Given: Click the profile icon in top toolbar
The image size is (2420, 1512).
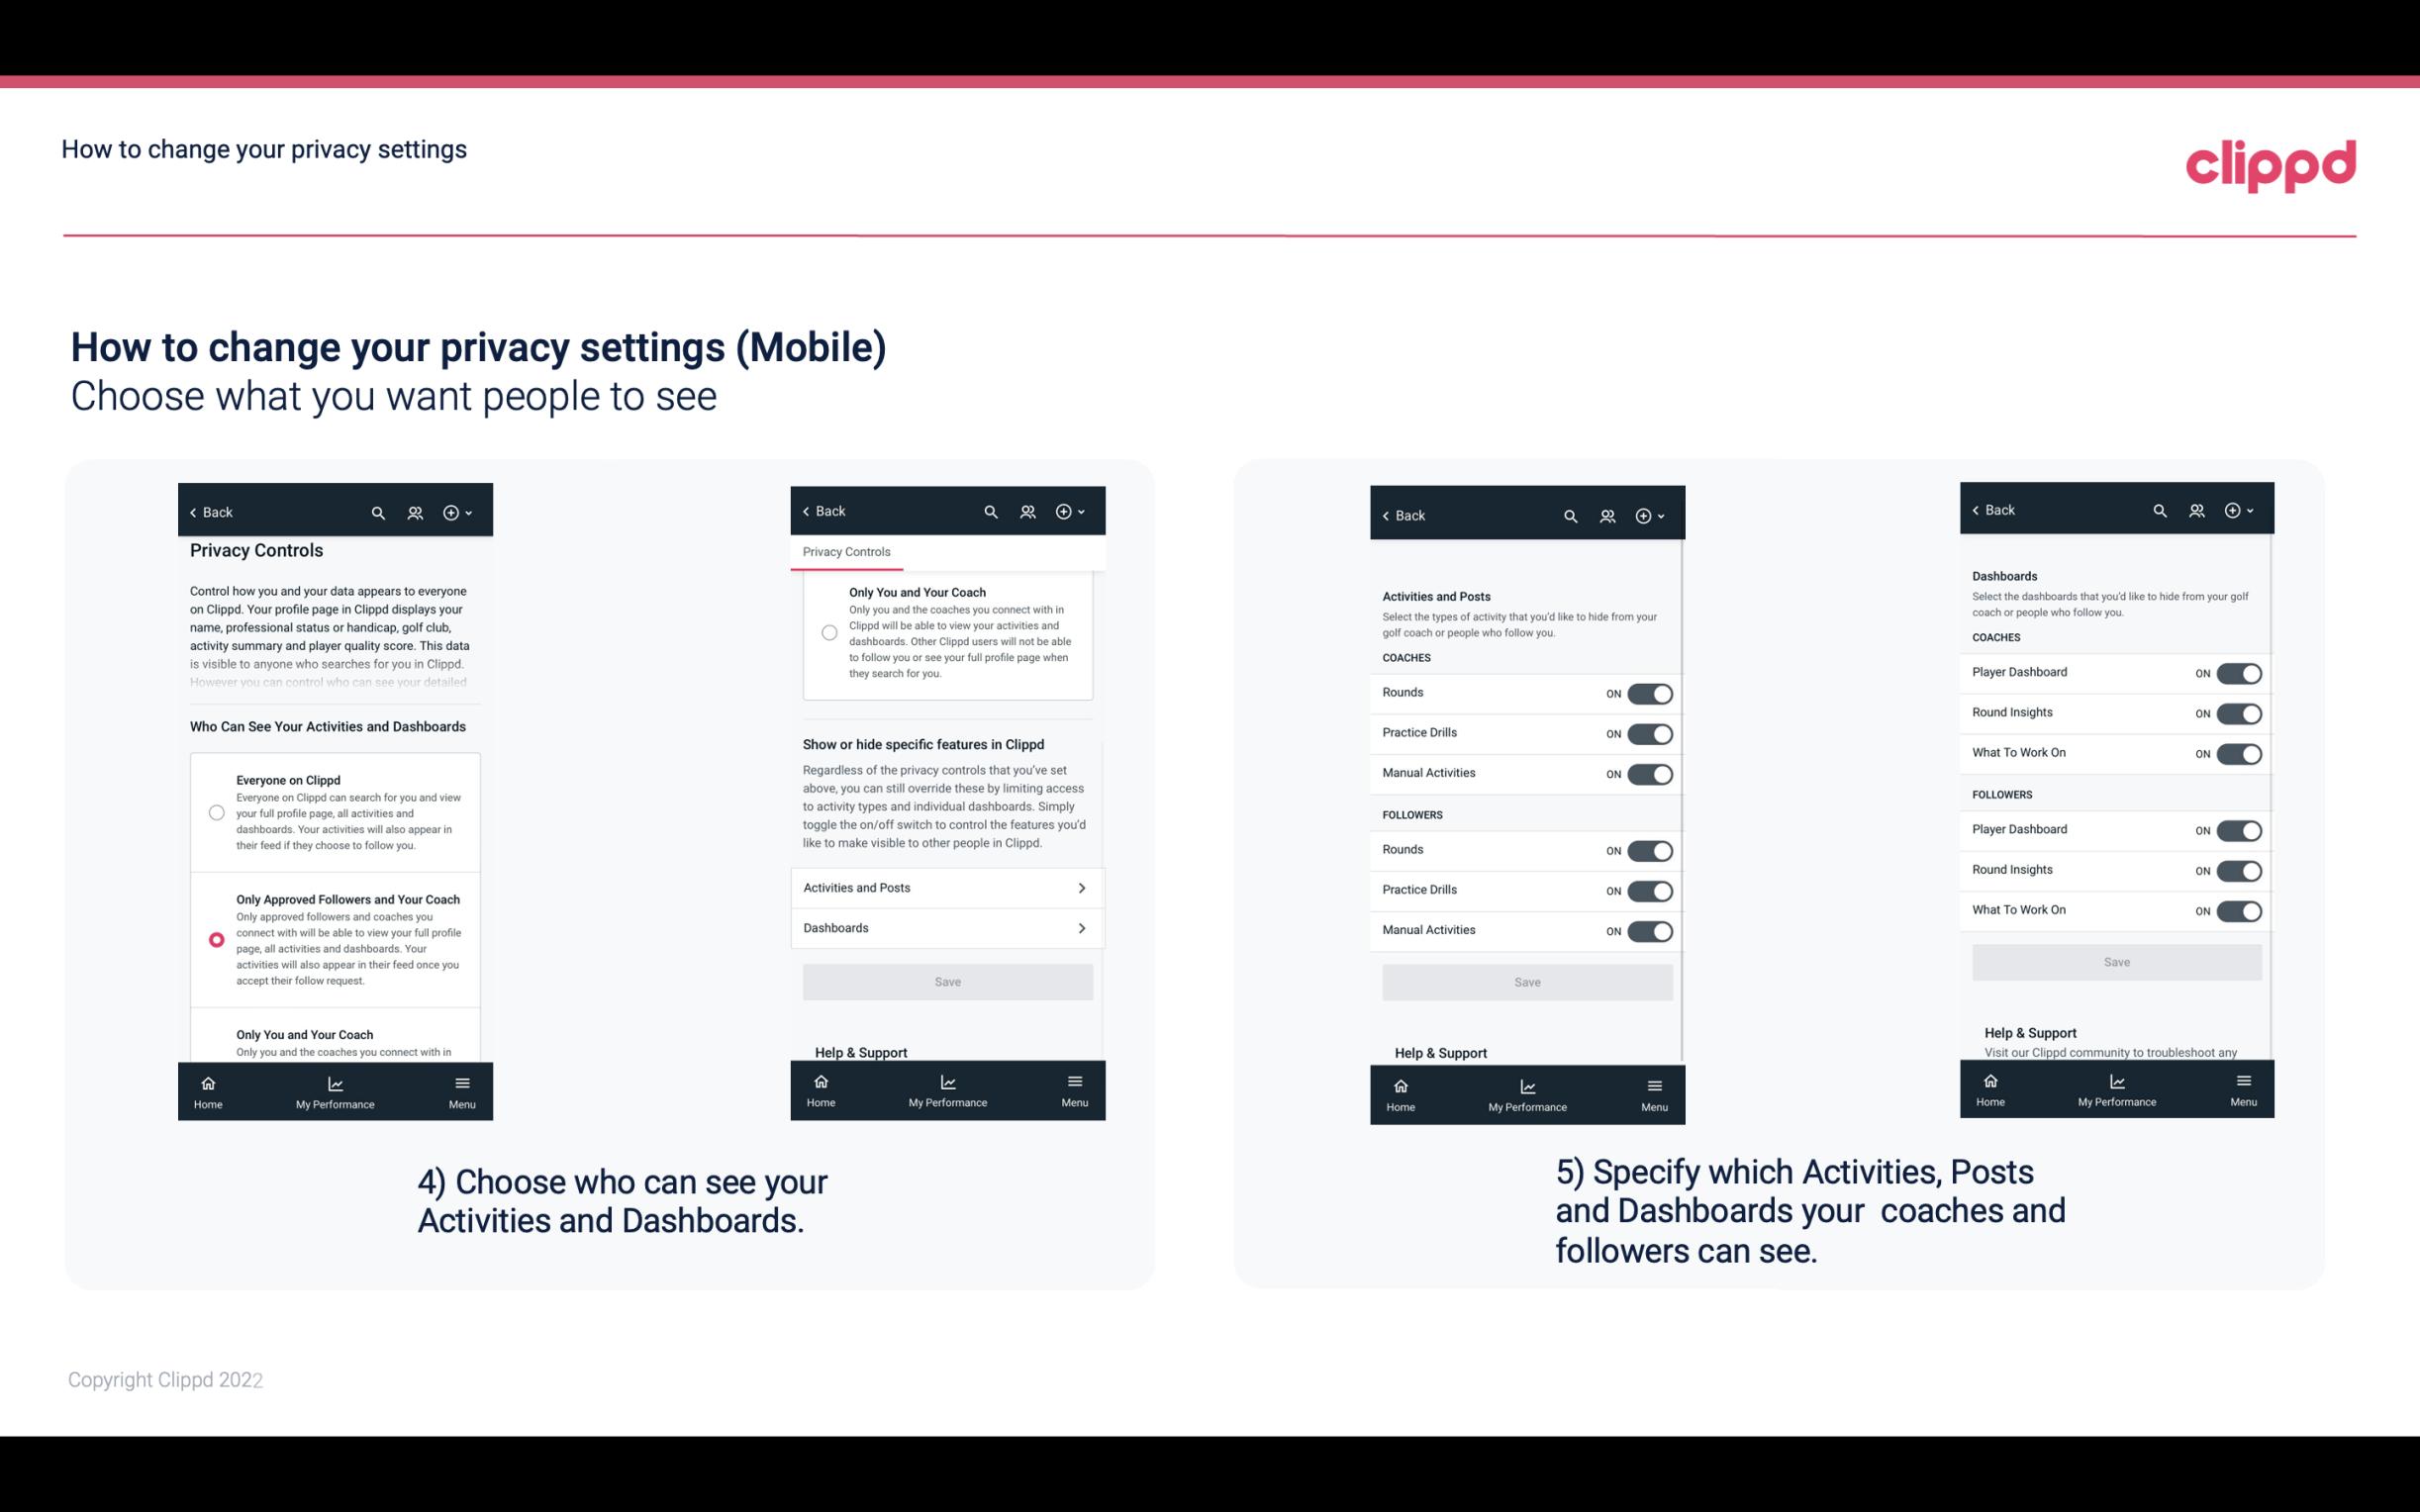Looking at the screenshot, I should (417, 513).
